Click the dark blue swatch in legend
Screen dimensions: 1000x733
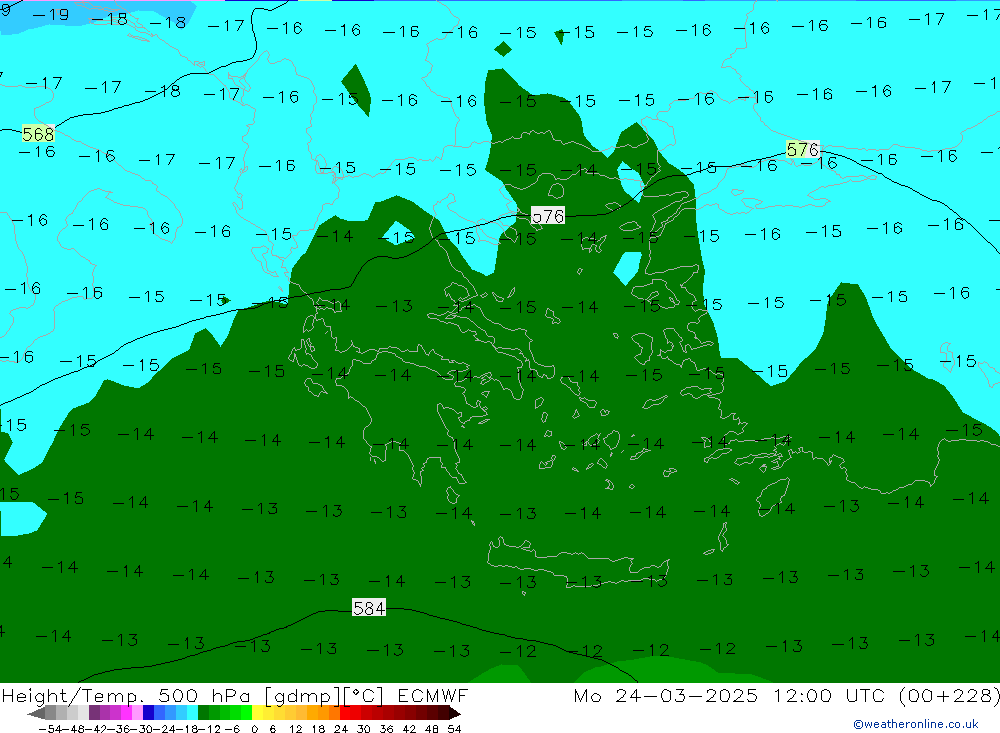click(148, 713)
